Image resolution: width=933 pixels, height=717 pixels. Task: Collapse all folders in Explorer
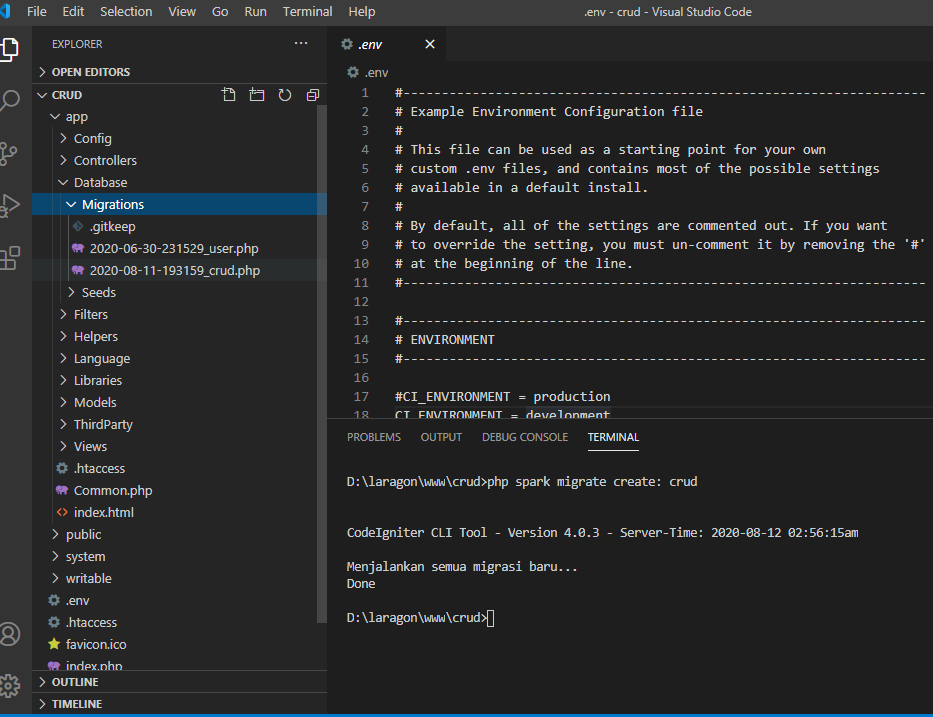(x=312, y=94)
